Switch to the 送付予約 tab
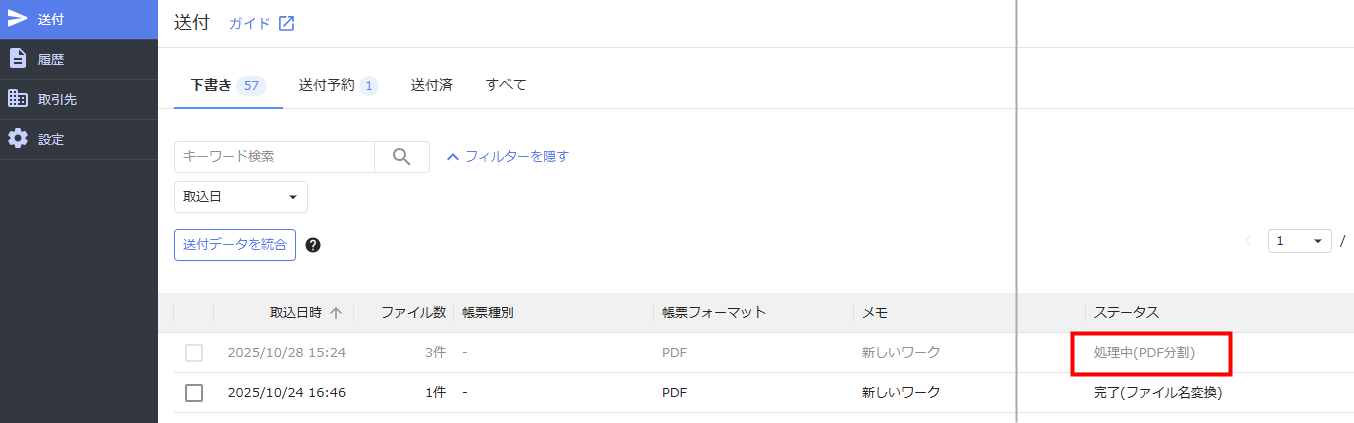 click(x=338, y=85)
